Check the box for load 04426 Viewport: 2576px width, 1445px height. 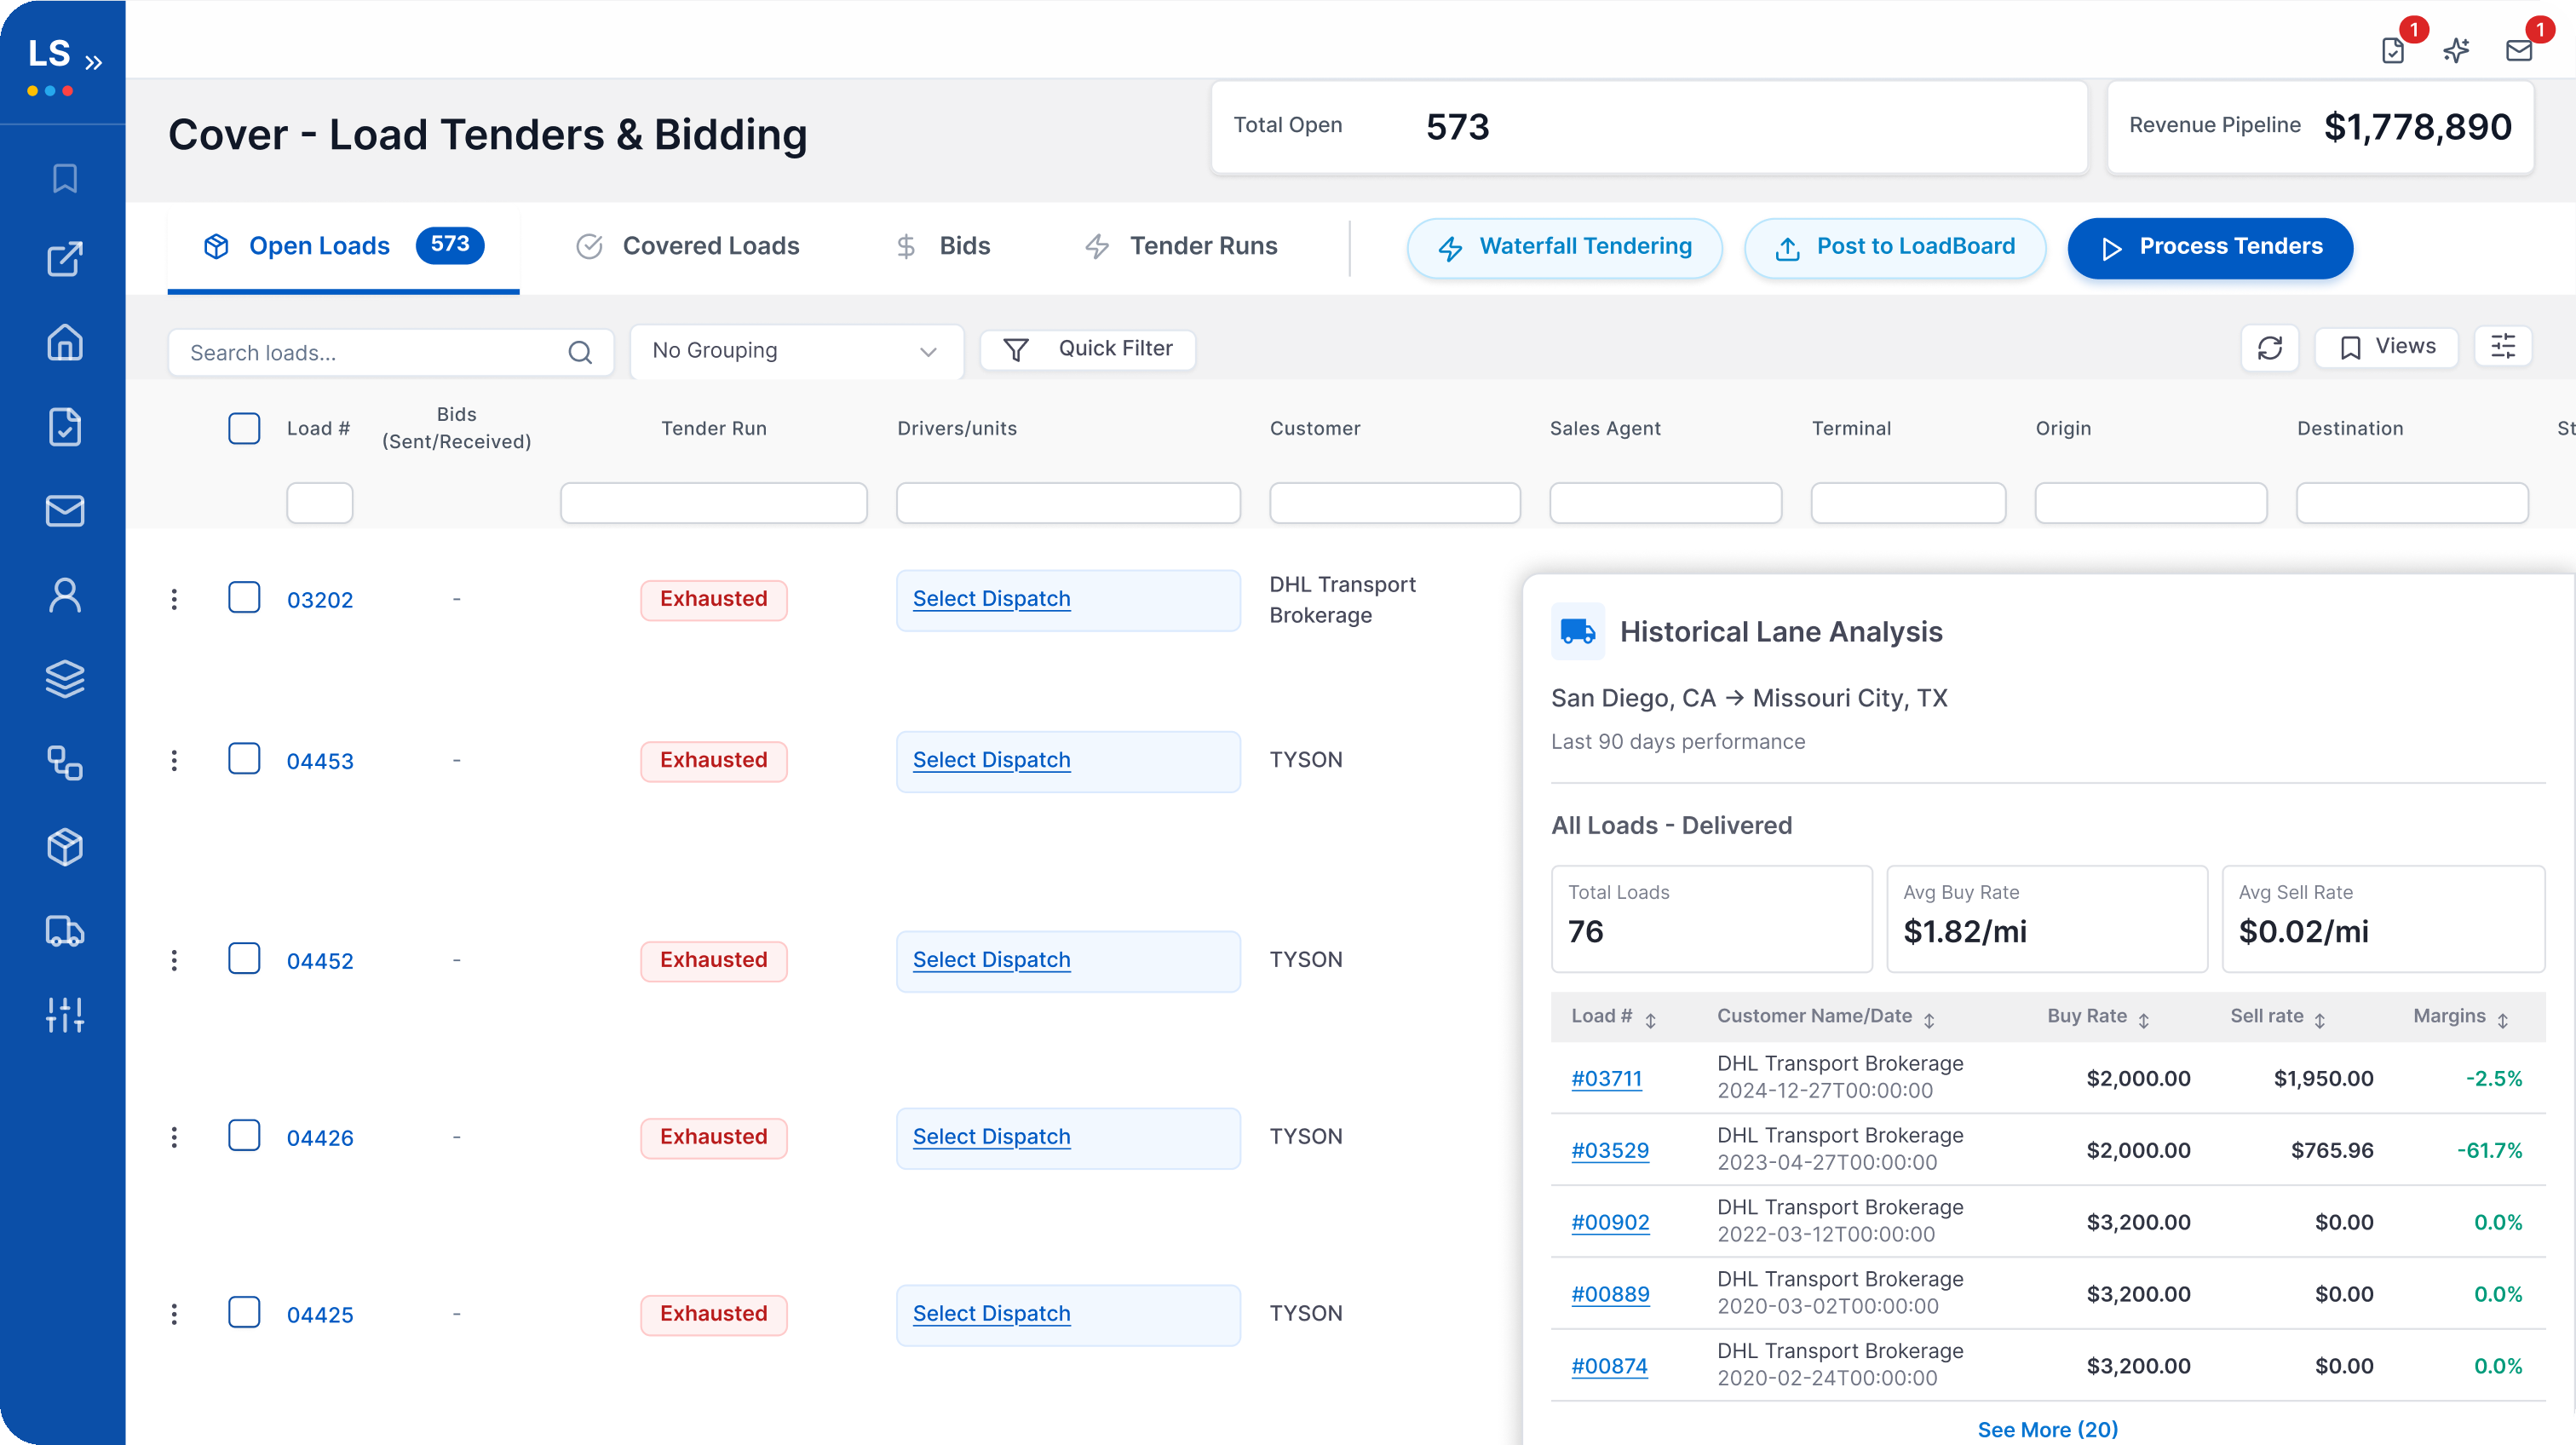click(x=244, y=1135)
